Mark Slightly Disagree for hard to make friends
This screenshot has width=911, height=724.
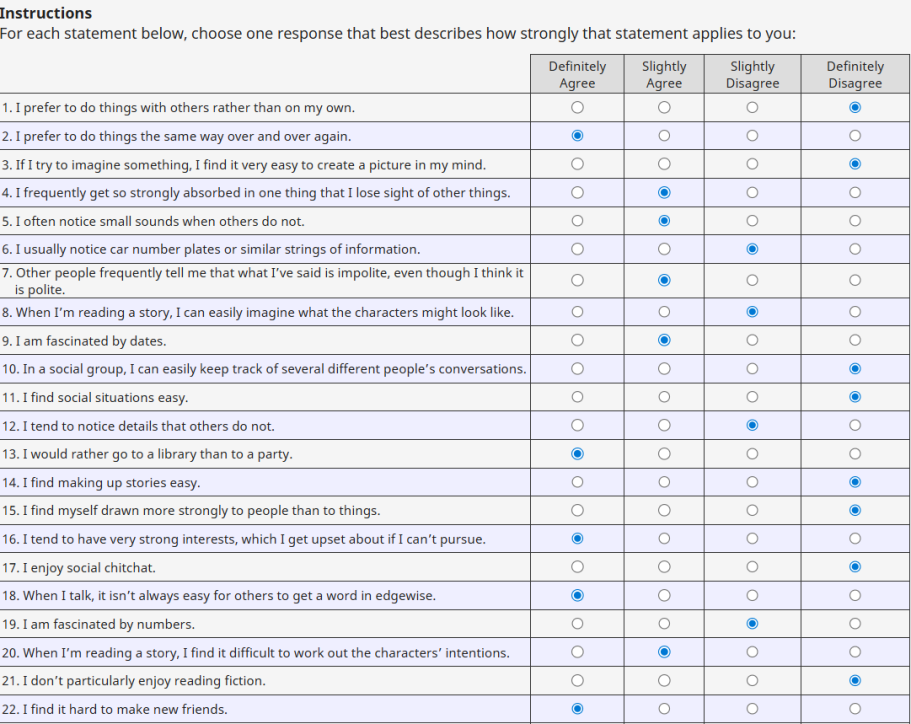click(x=752, y=709)
